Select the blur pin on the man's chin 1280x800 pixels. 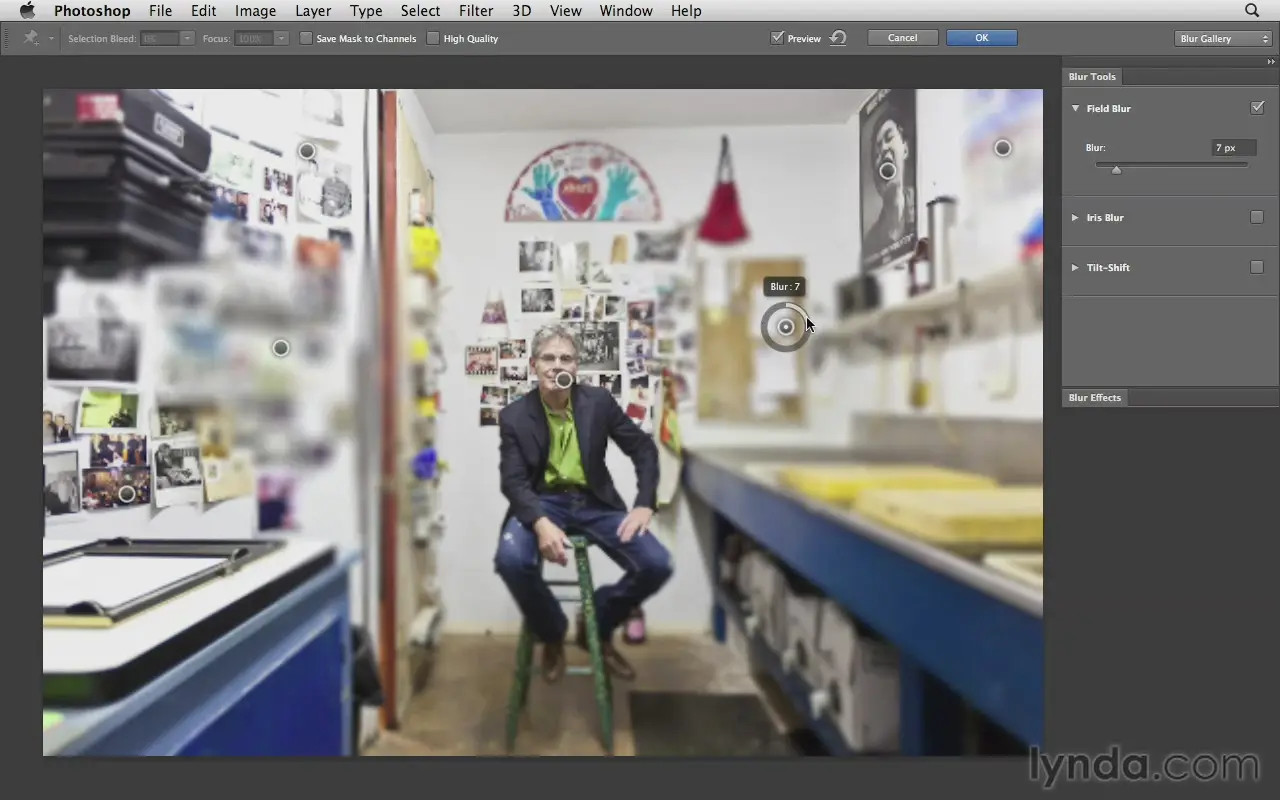564,380
